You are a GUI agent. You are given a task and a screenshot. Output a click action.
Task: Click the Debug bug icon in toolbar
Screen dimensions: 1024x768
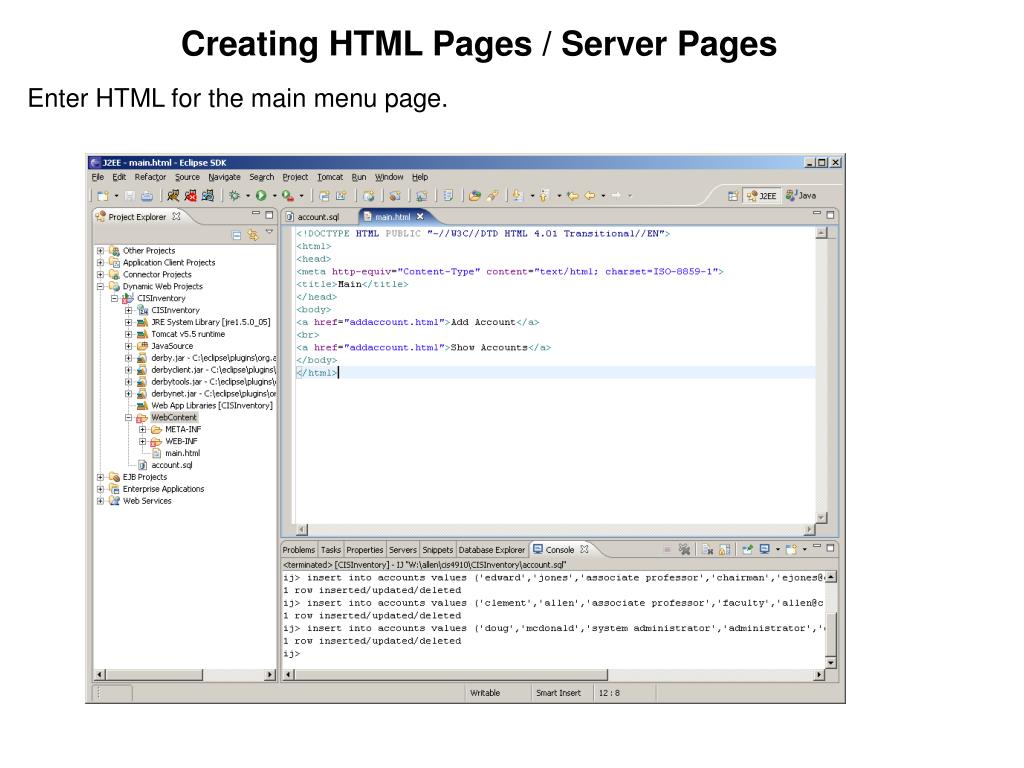coord(234,195)
